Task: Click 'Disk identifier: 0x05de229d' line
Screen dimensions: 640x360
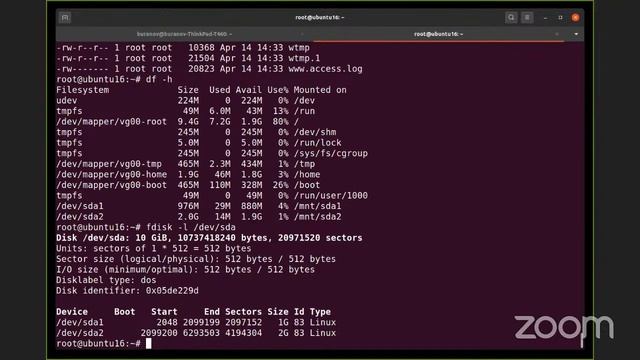Action: [x=127, y=291]
